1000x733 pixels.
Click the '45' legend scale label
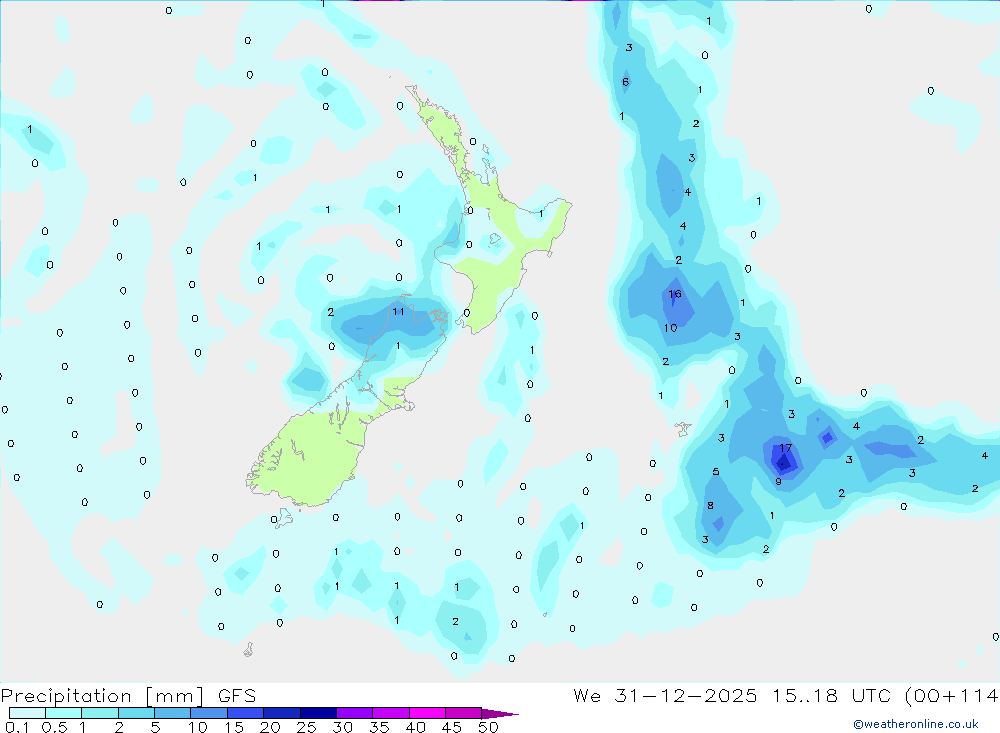click(x=452, y=727)
